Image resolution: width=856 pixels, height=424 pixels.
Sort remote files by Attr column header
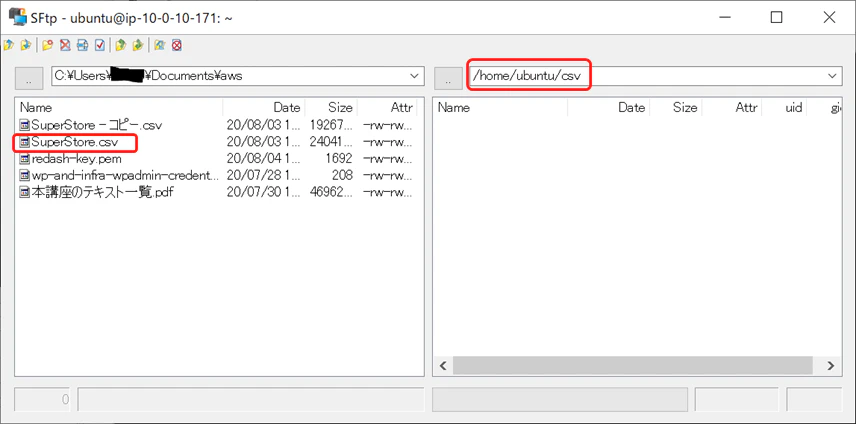point(732,108)
